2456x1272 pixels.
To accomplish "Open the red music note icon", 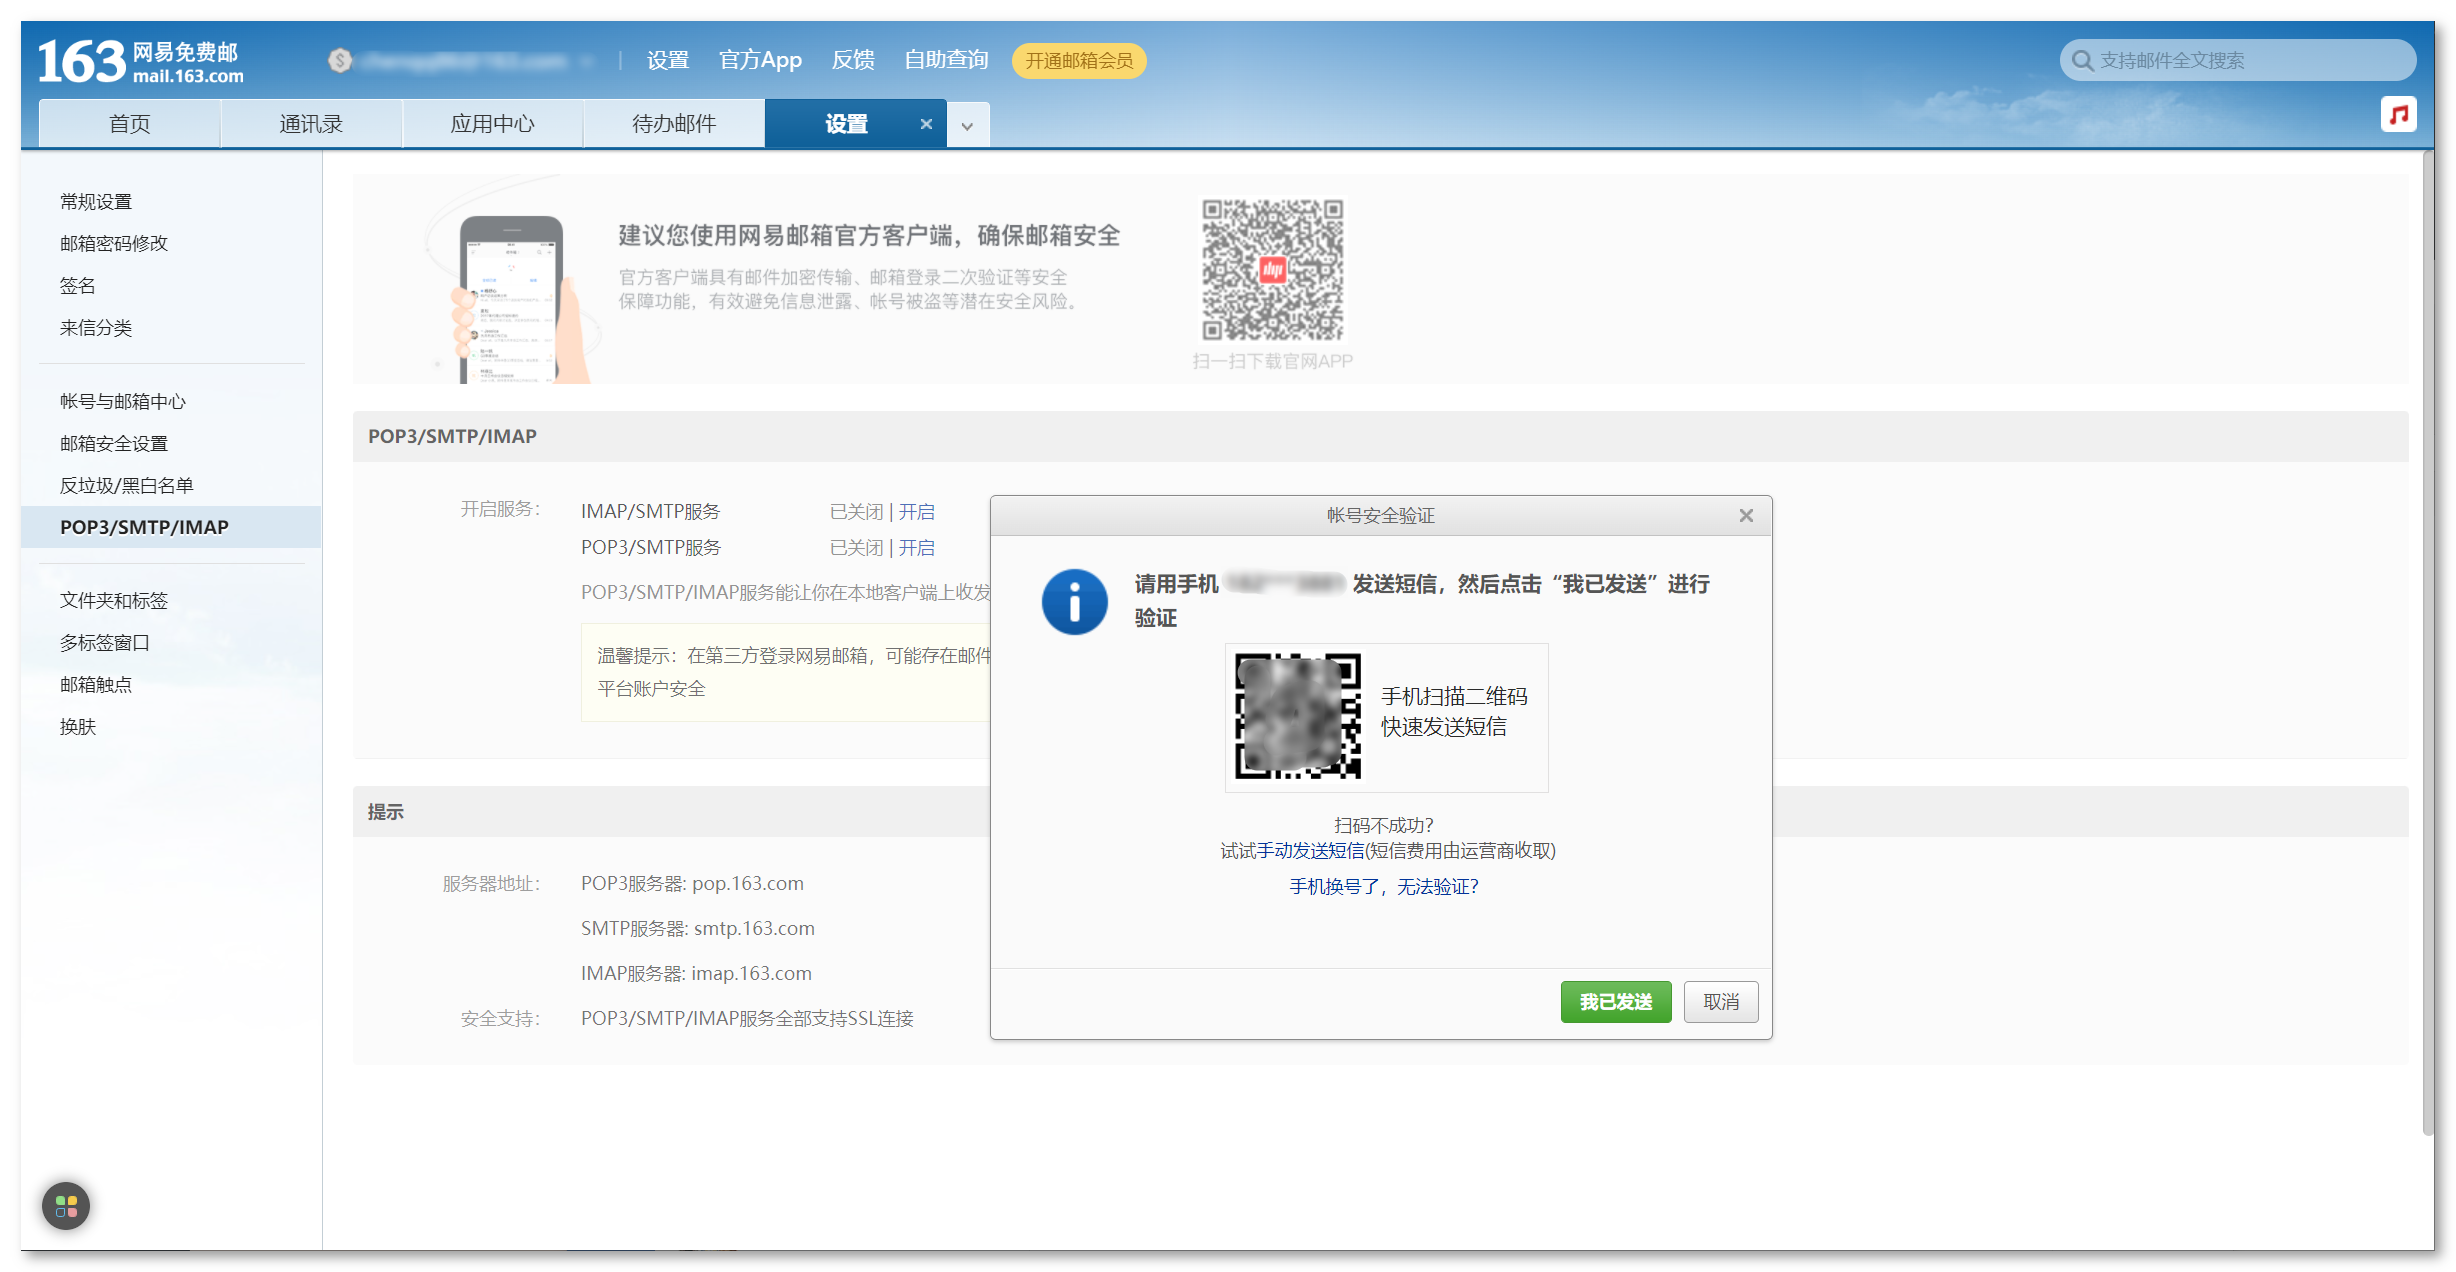I will tap(2398, 115).
